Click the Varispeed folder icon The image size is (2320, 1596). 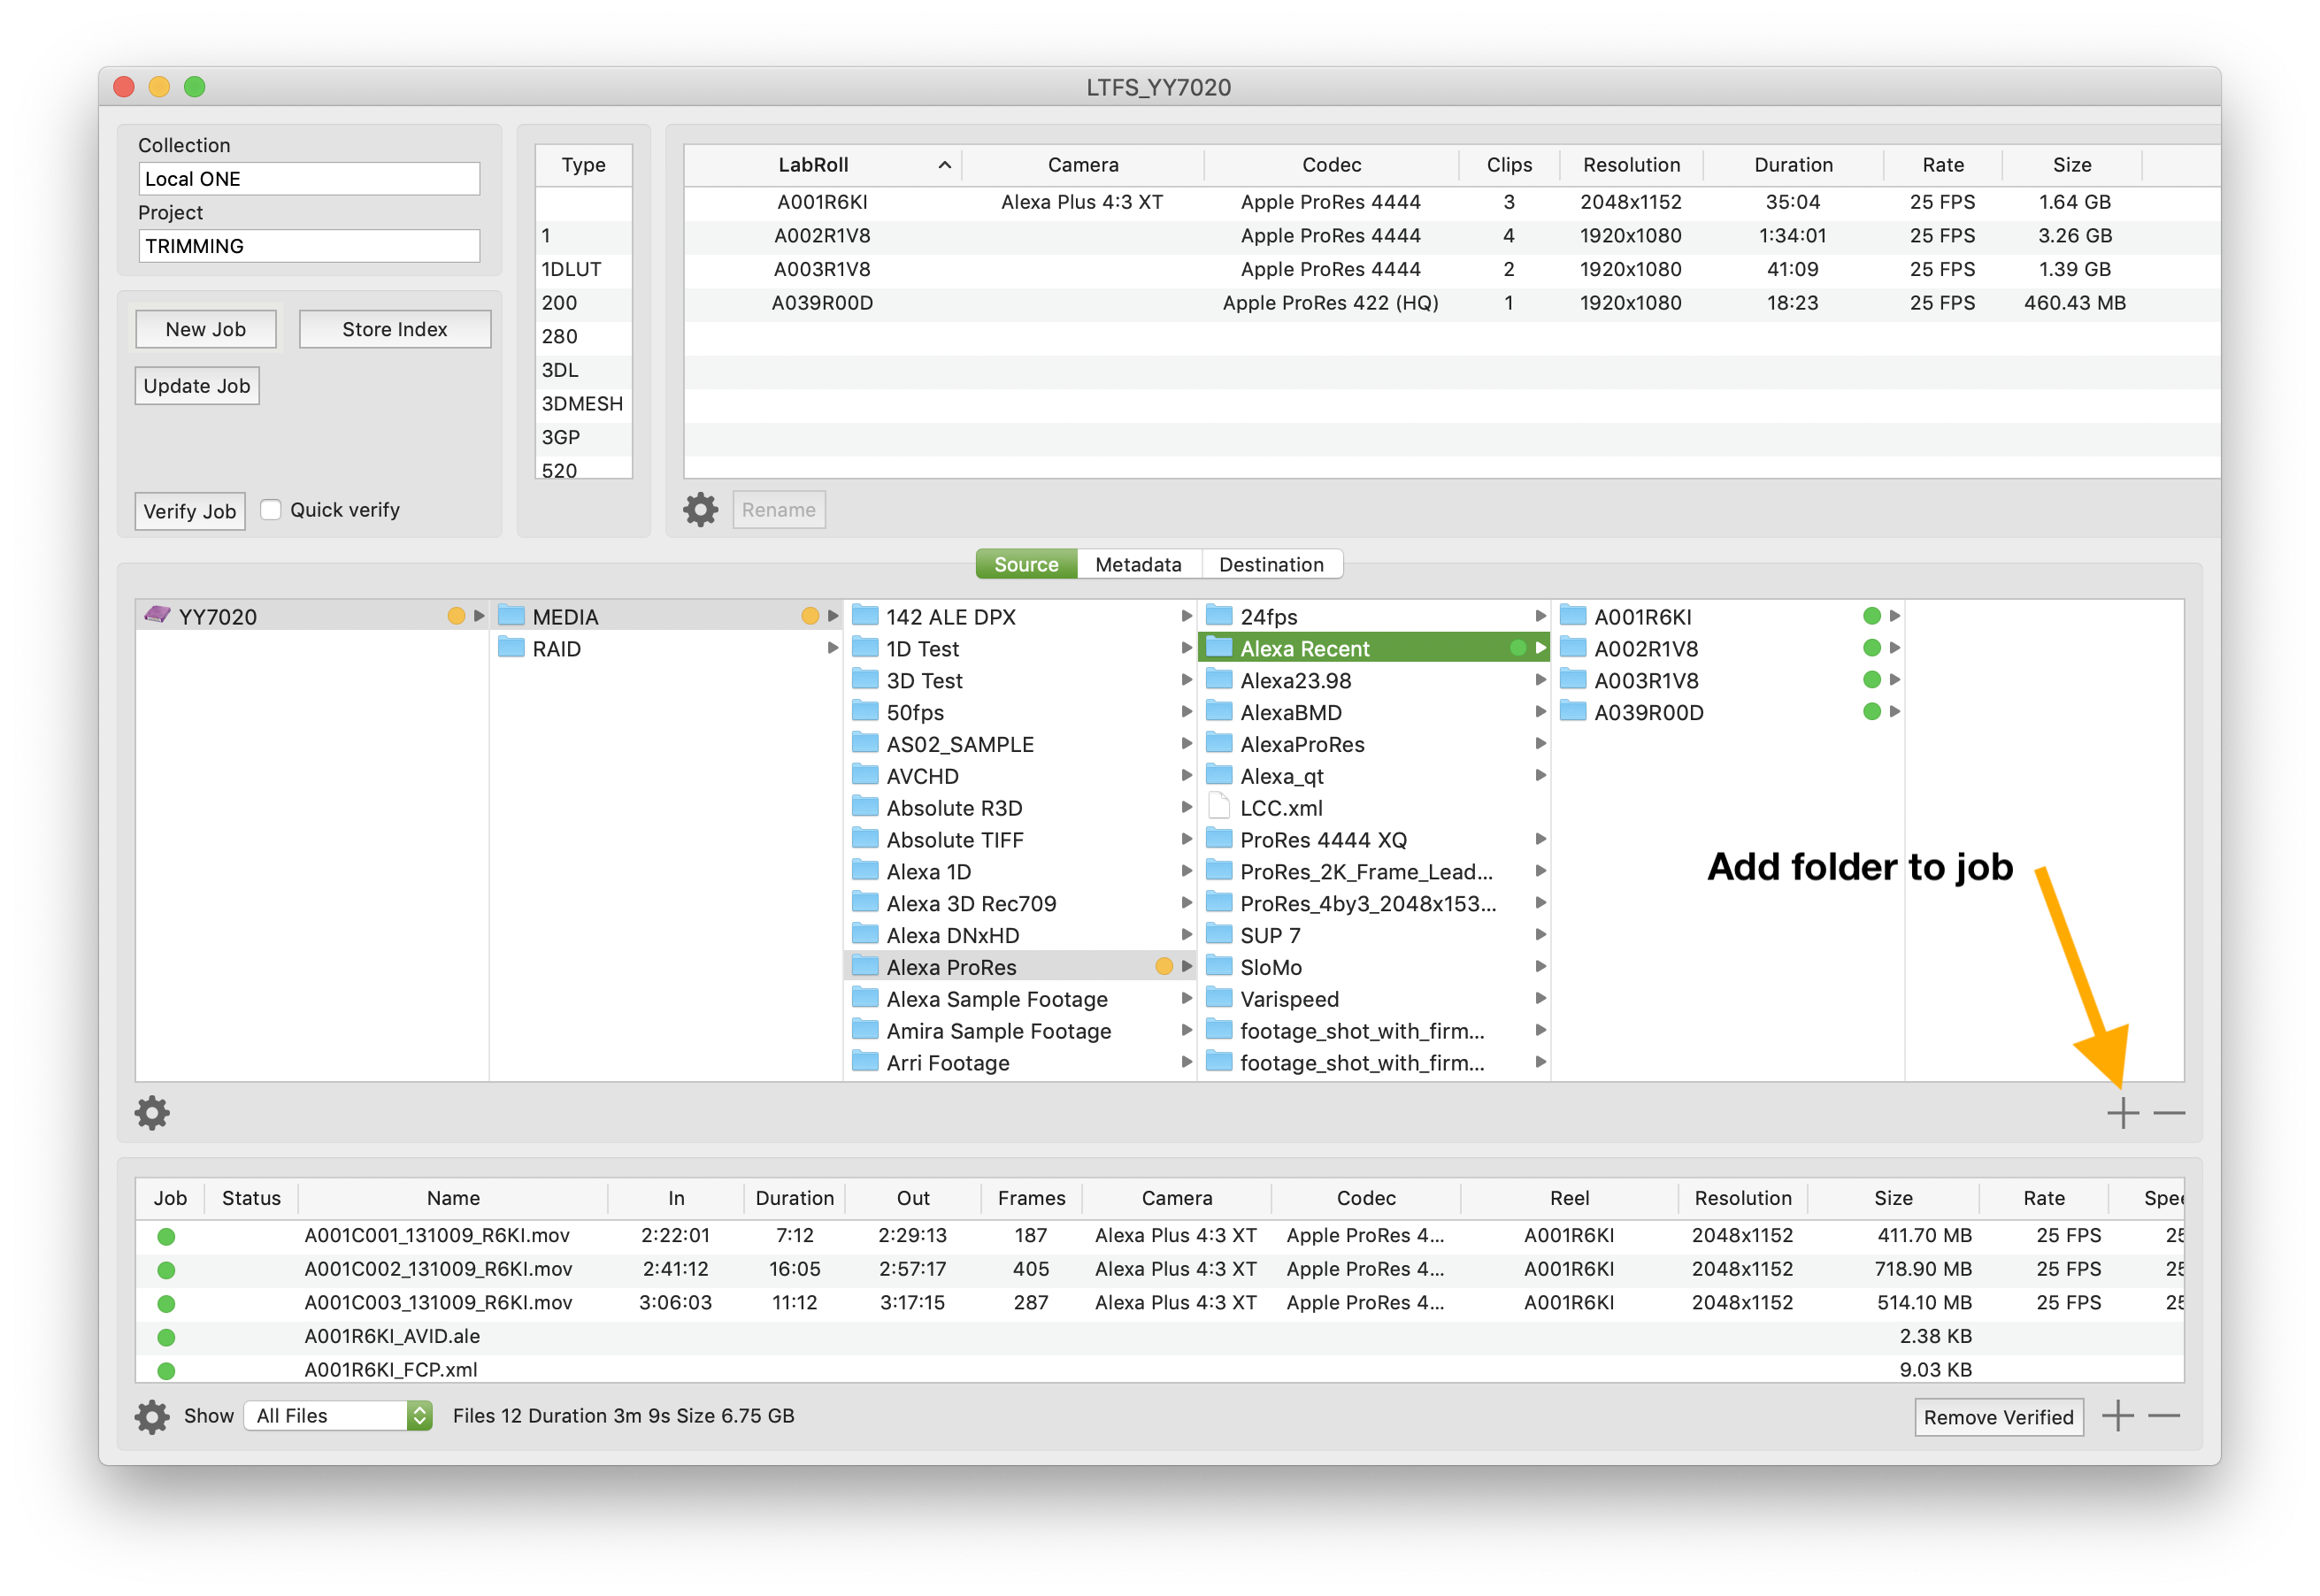coord(1218,997)
